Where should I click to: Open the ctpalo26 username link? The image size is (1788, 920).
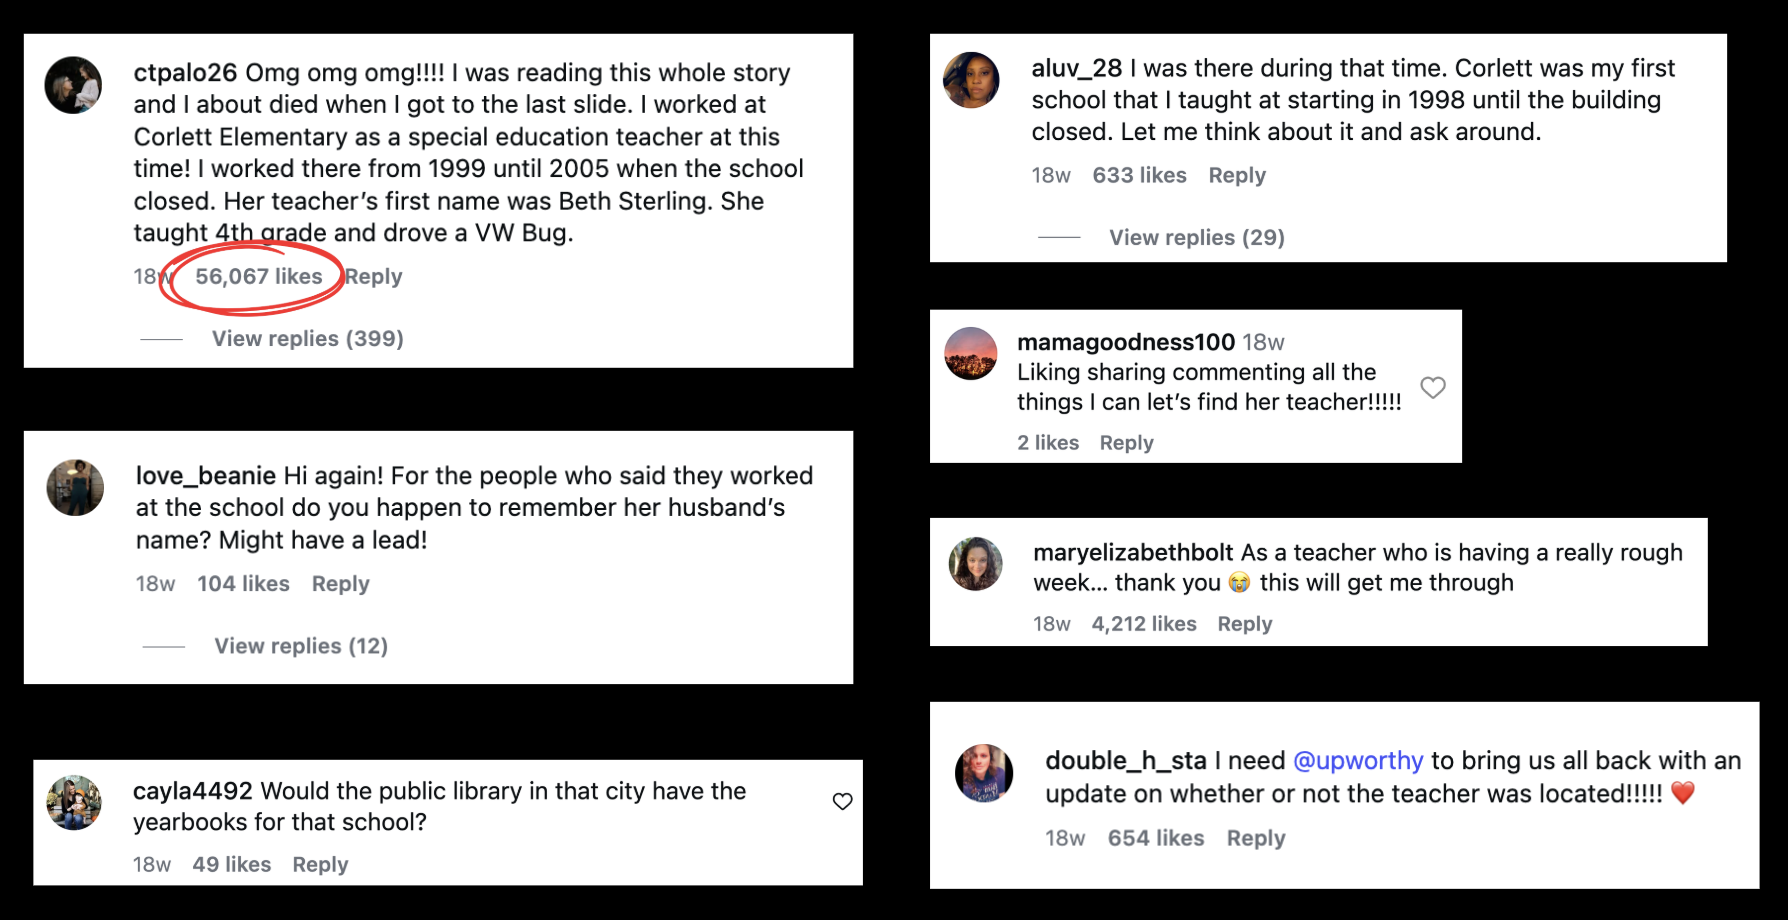pos(185,73)
